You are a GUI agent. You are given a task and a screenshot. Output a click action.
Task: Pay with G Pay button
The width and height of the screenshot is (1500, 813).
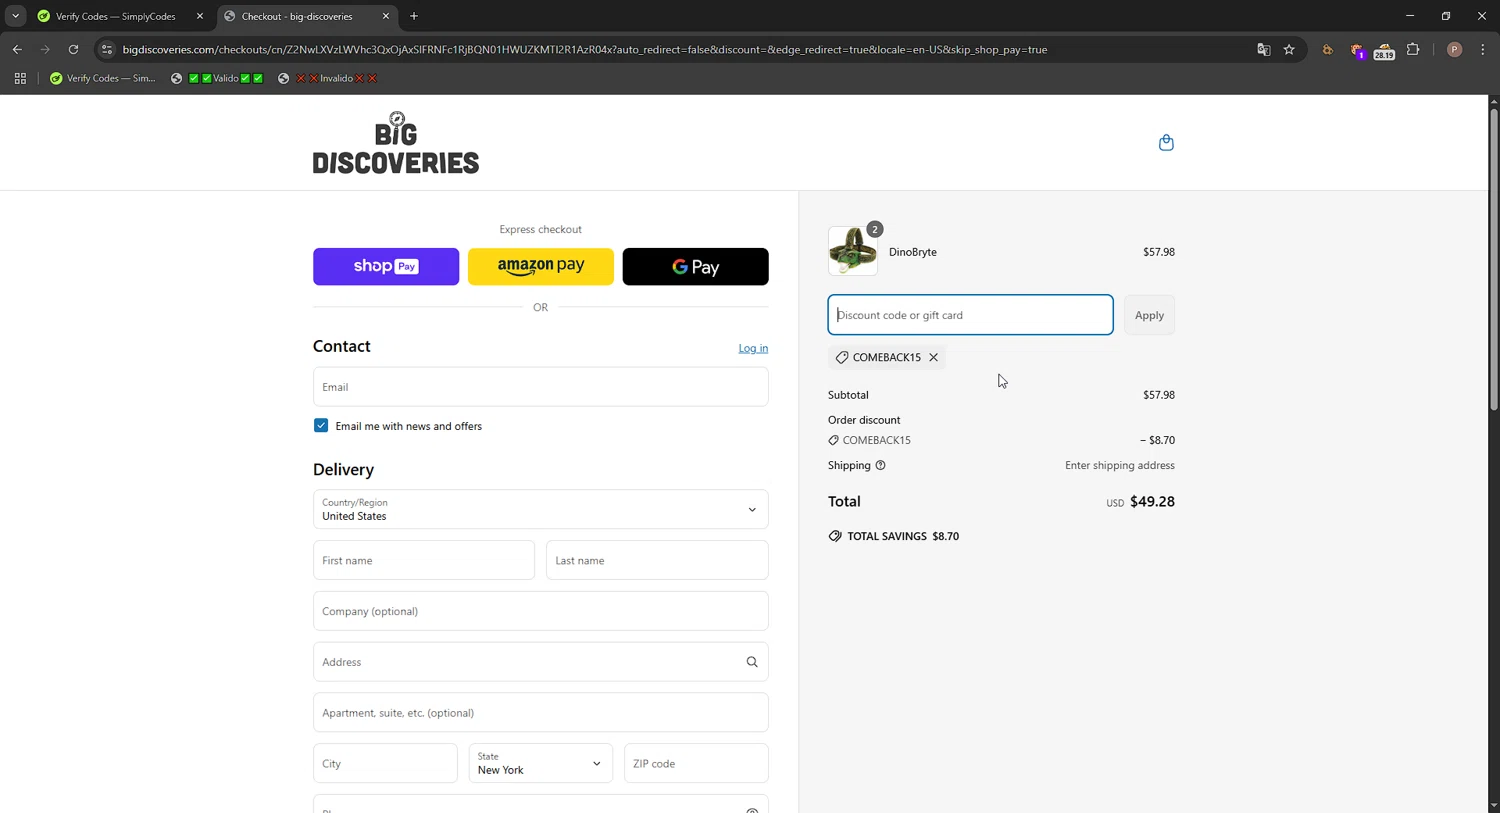(x=695, y=267)
